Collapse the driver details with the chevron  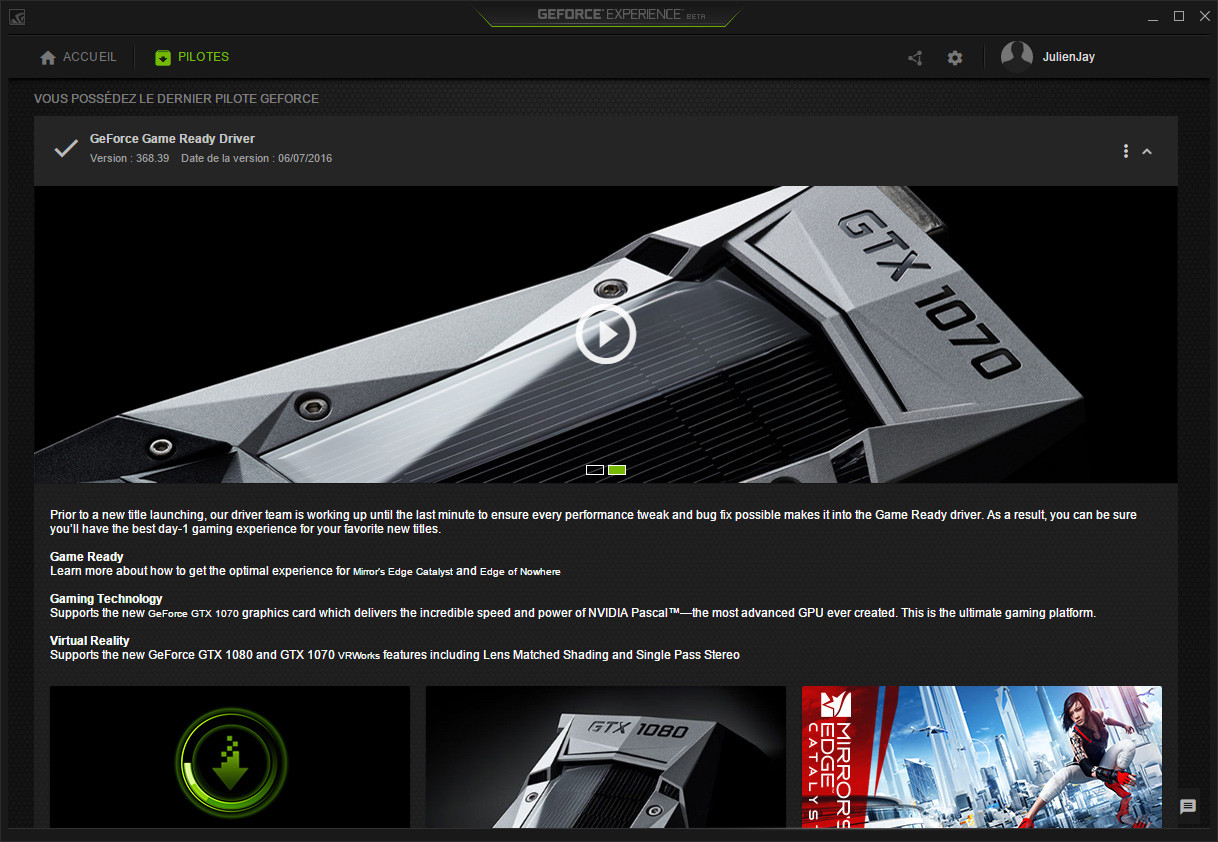coord(1147,151)
